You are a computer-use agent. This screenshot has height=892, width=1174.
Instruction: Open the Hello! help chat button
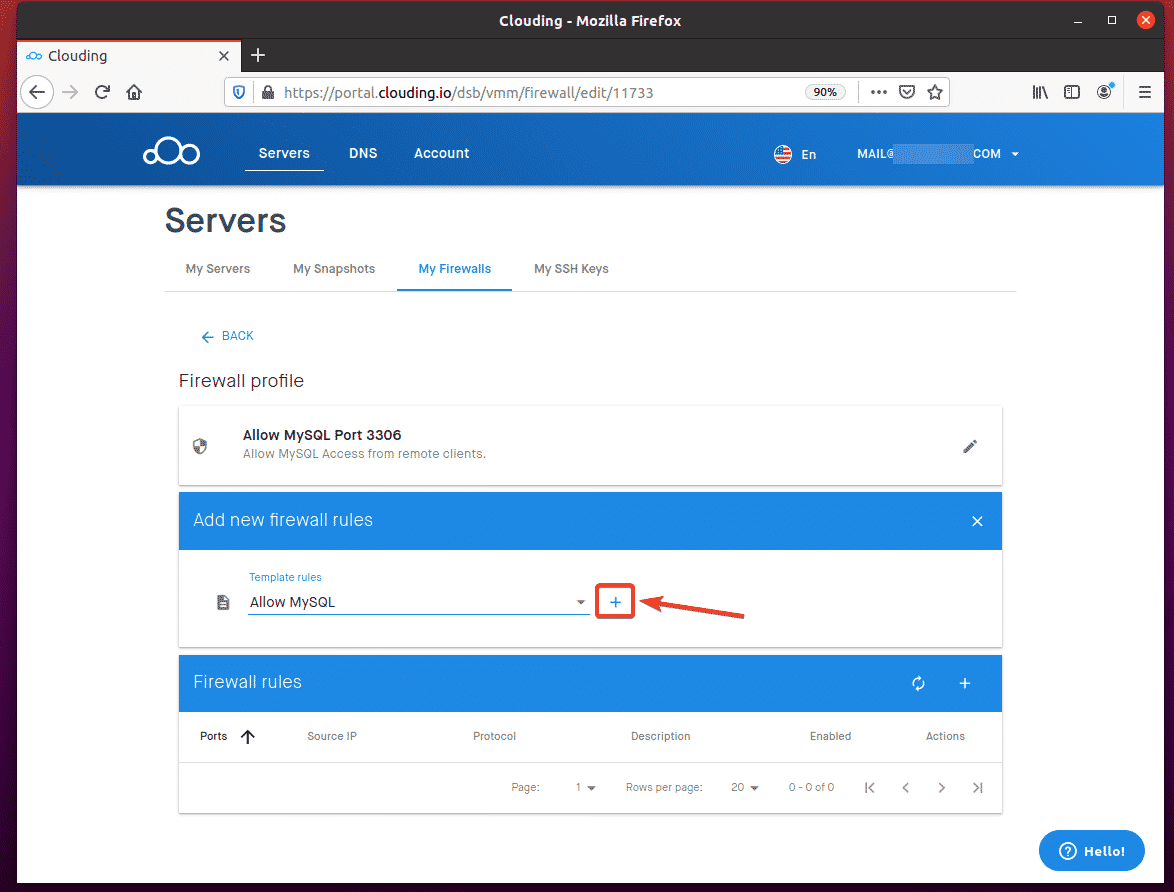1091,851
